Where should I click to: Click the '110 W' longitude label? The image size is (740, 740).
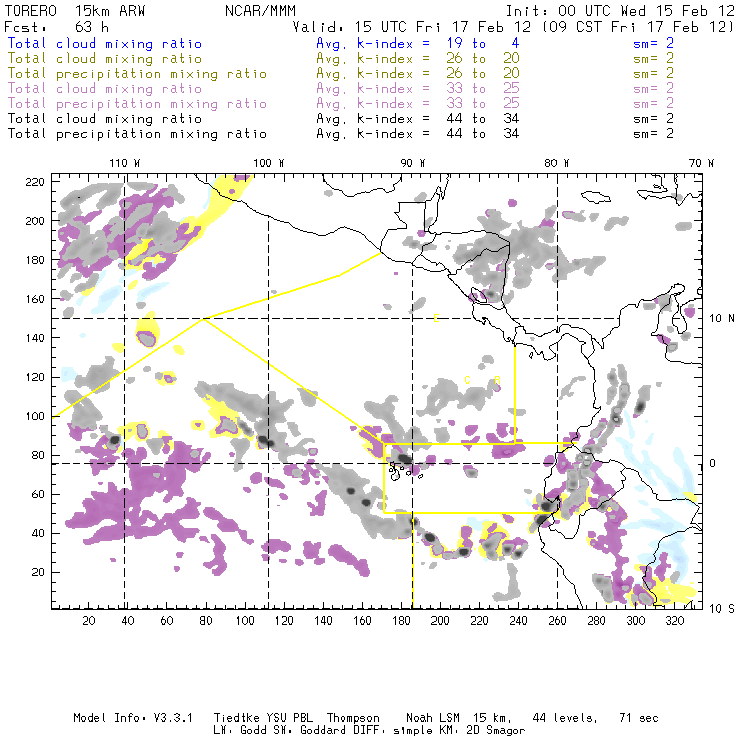(x=125, y=163)
